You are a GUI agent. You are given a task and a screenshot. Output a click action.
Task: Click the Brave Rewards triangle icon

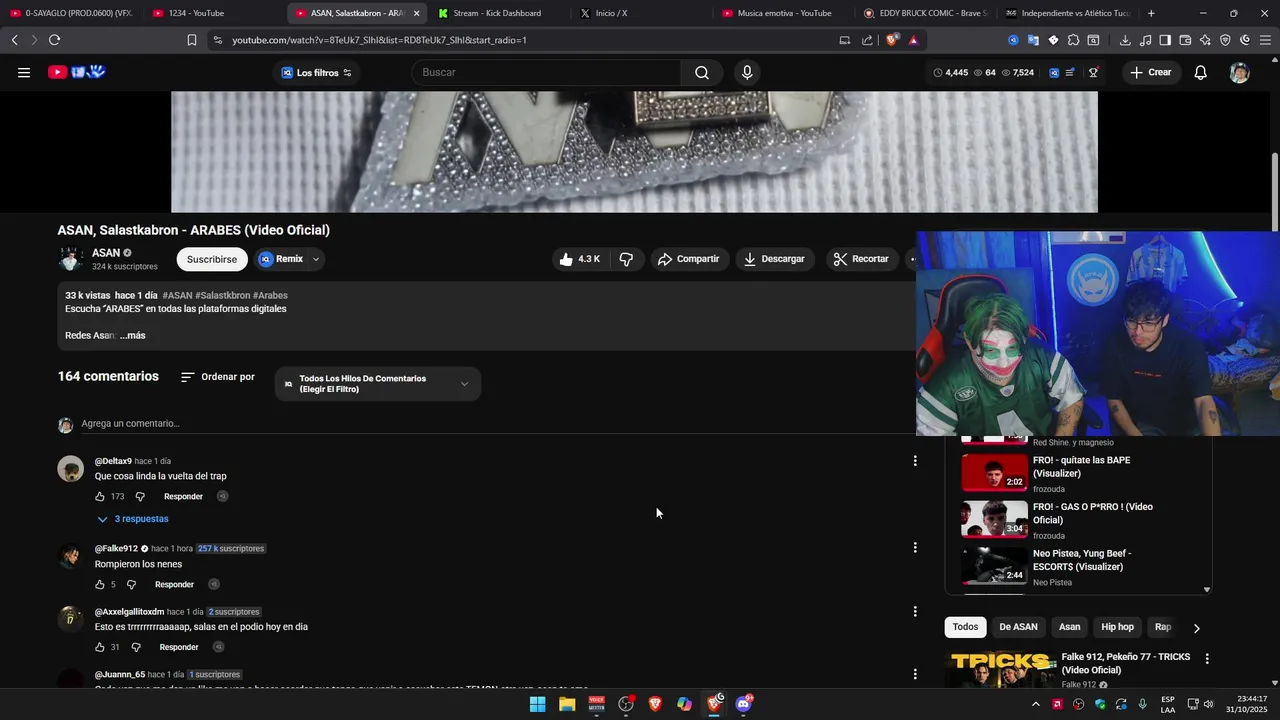[x=913, y=40]
